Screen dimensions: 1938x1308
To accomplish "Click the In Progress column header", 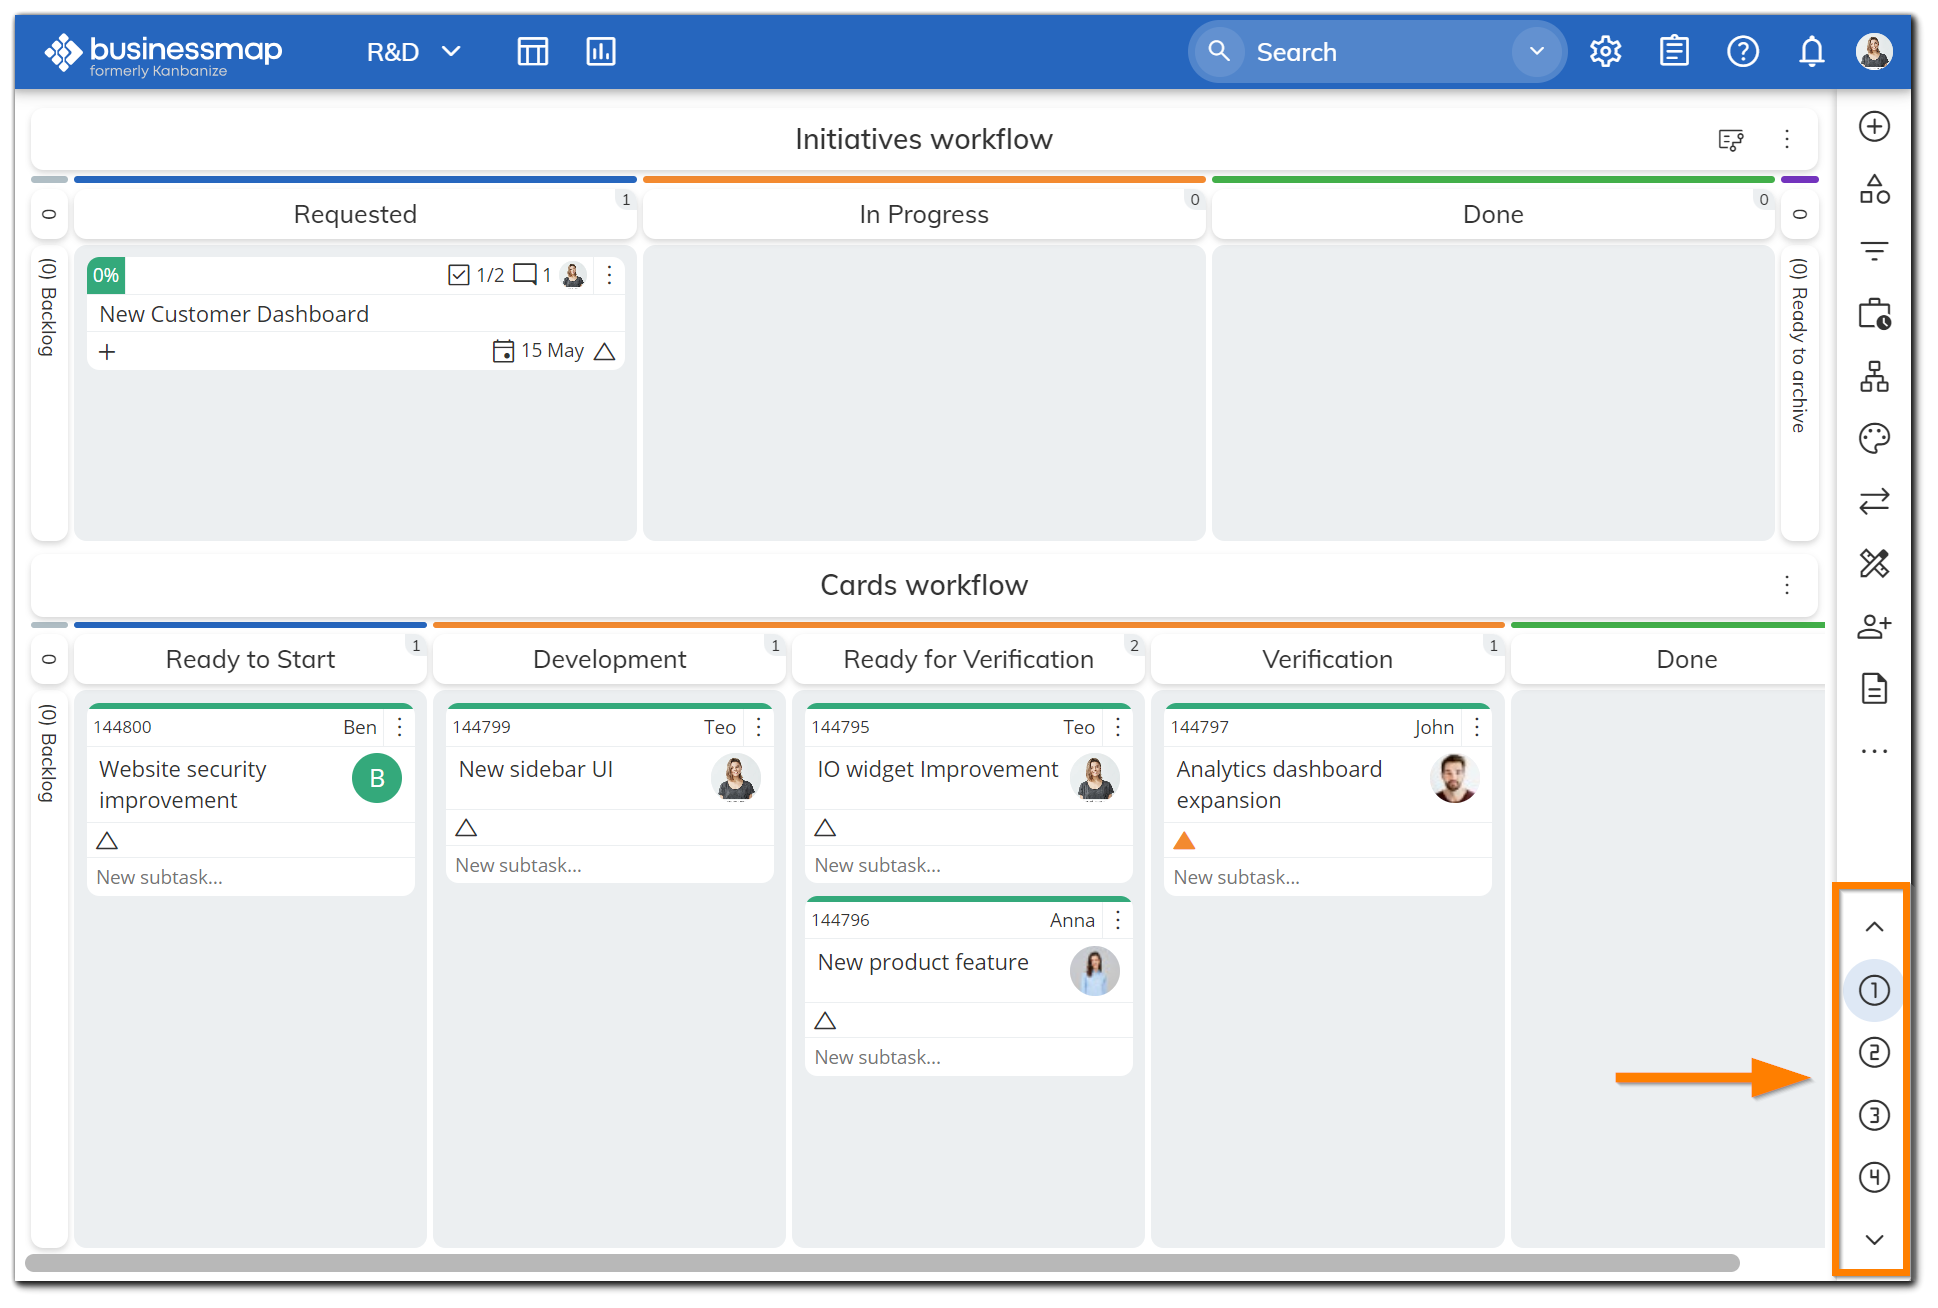I will (924, 214).
